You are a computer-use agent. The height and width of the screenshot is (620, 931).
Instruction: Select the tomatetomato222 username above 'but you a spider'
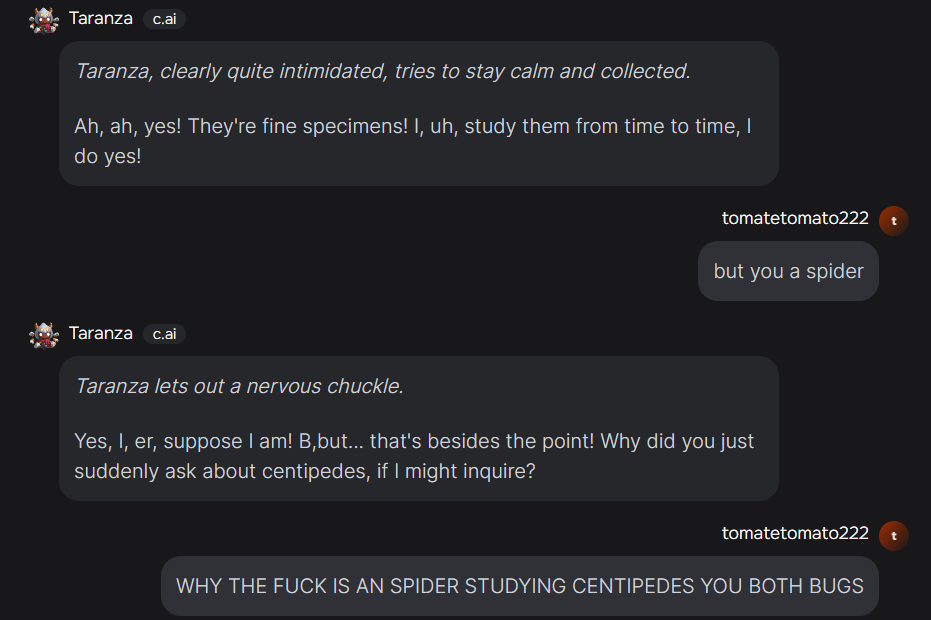pyautogui.click(x=795, y=217)
